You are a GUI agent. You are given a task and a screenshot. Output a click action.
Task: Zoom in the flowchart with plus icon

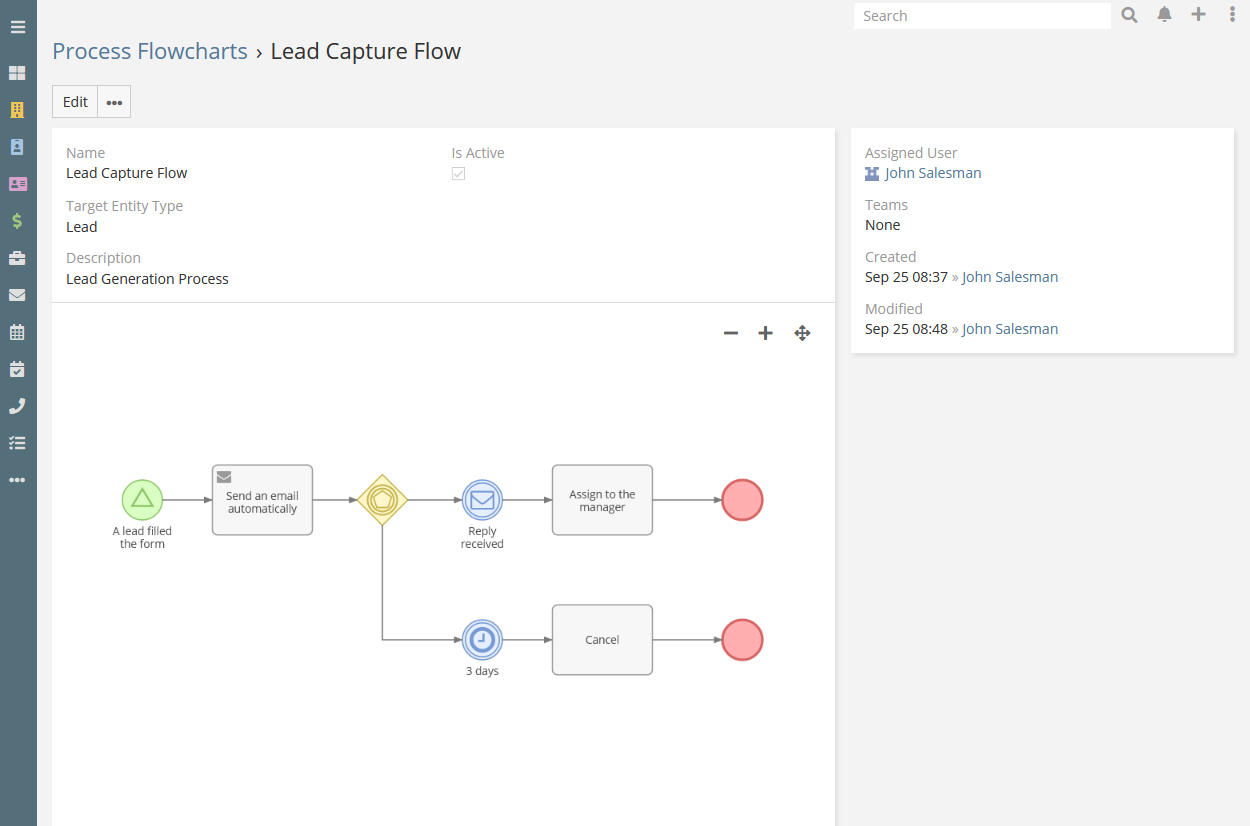[x=766, y=333]
